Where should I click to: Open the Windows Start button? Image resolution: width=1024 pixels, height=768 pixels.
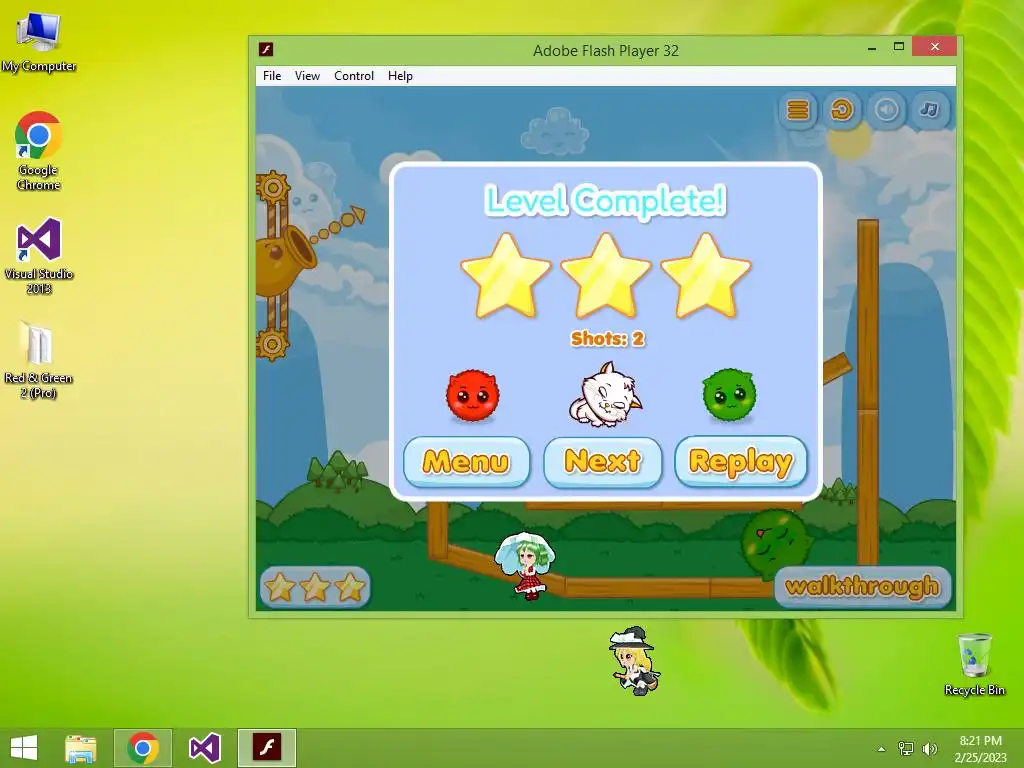coord(24,748)
